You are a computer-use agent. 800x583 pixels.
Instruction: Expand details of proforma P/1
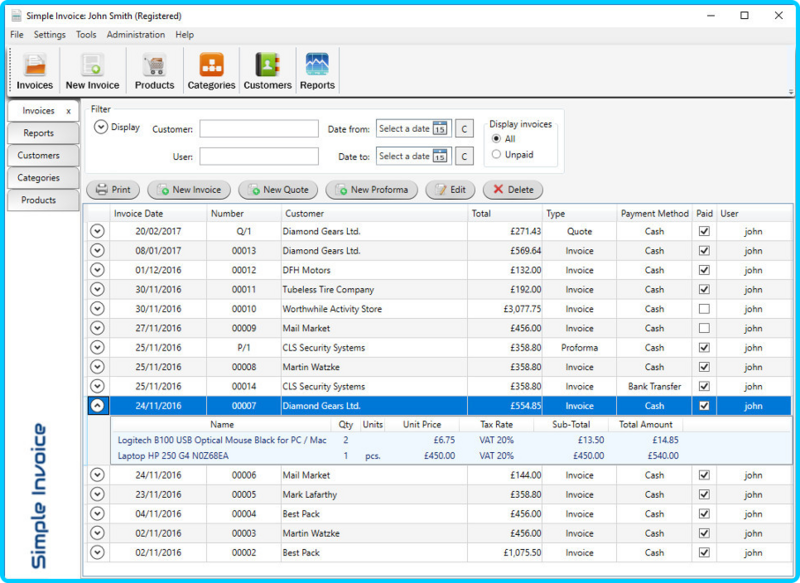97,347
